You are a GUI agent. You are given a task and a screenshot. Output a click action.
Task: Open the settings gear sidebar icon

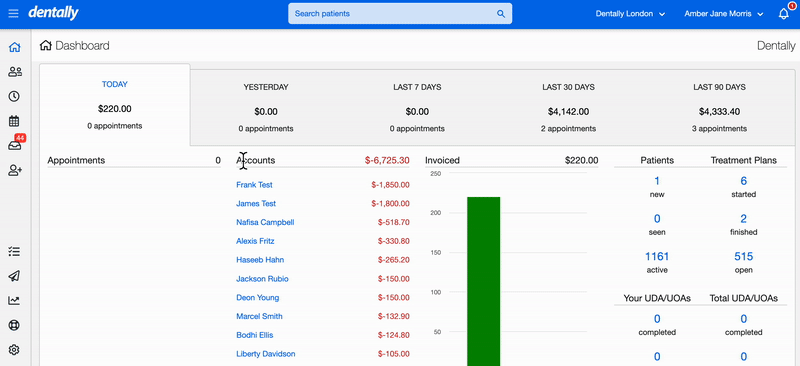(14, 350)
